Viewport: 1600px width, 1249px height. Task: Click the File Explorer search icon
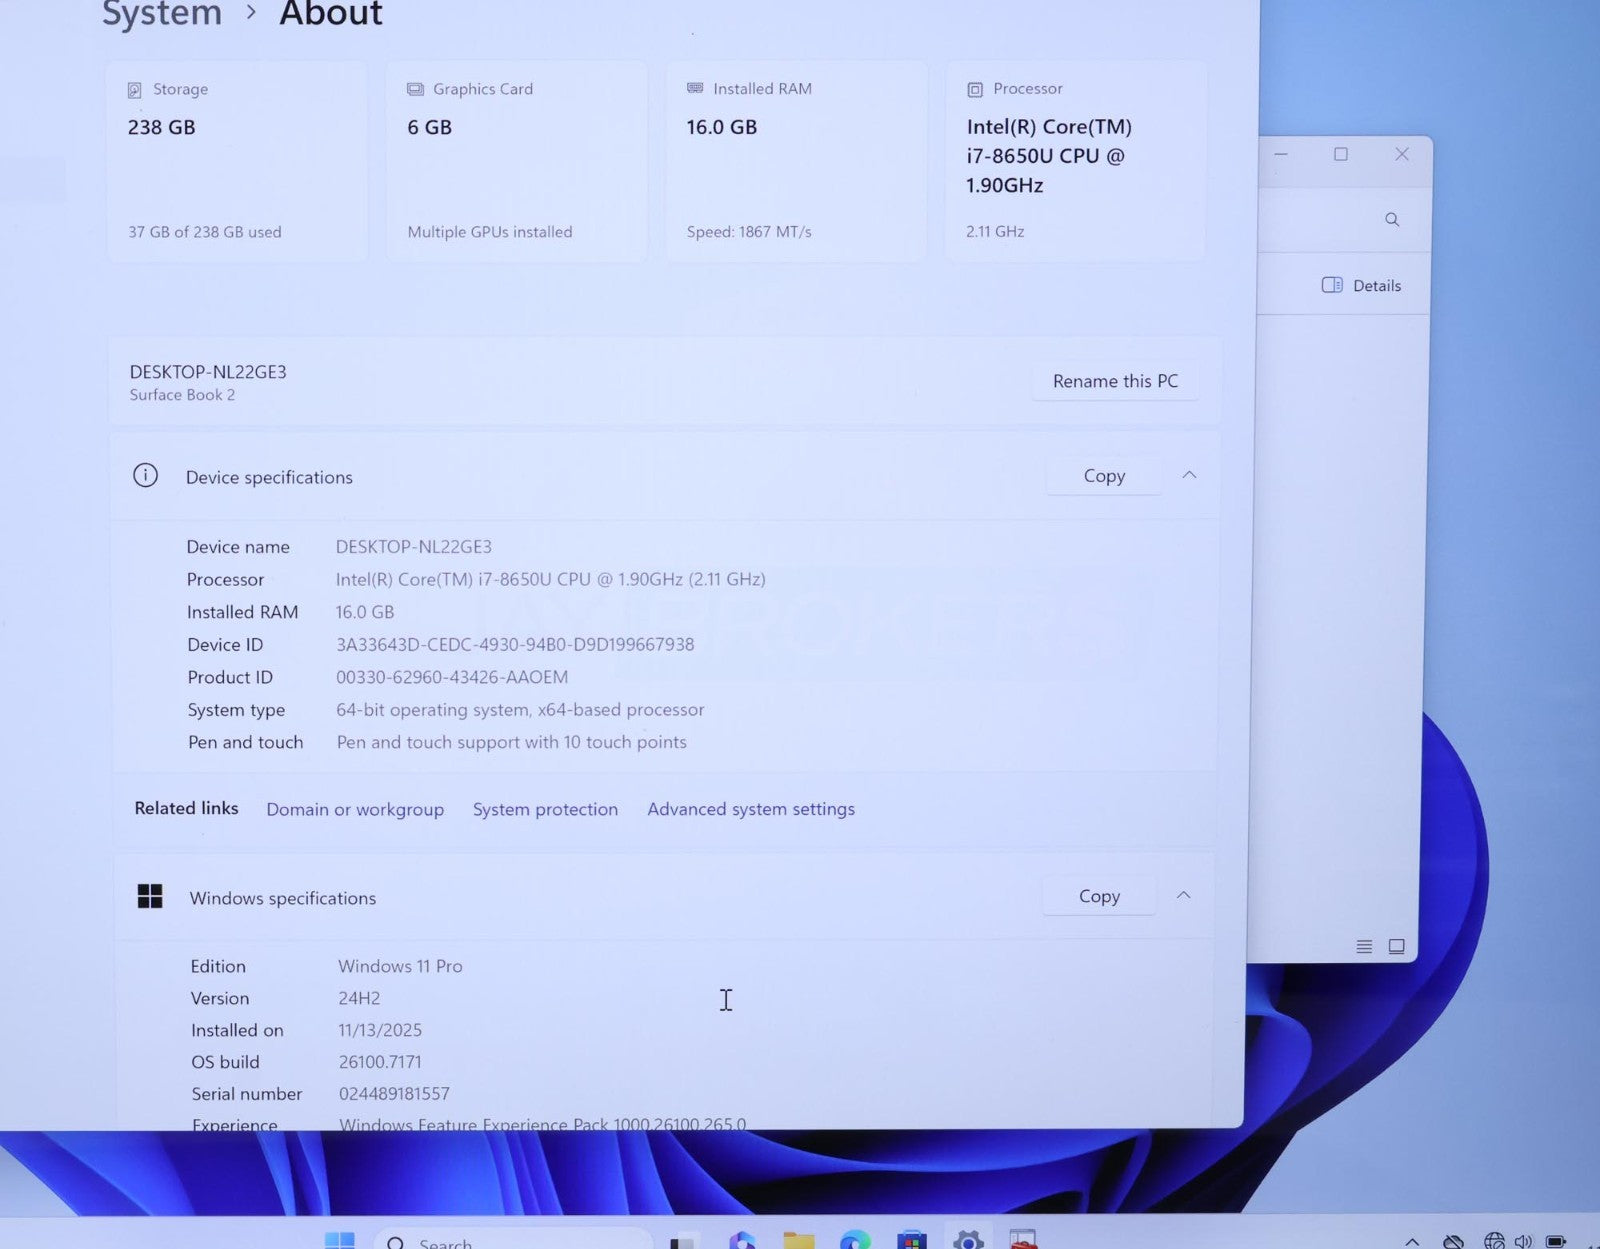tap(1392, 219)
